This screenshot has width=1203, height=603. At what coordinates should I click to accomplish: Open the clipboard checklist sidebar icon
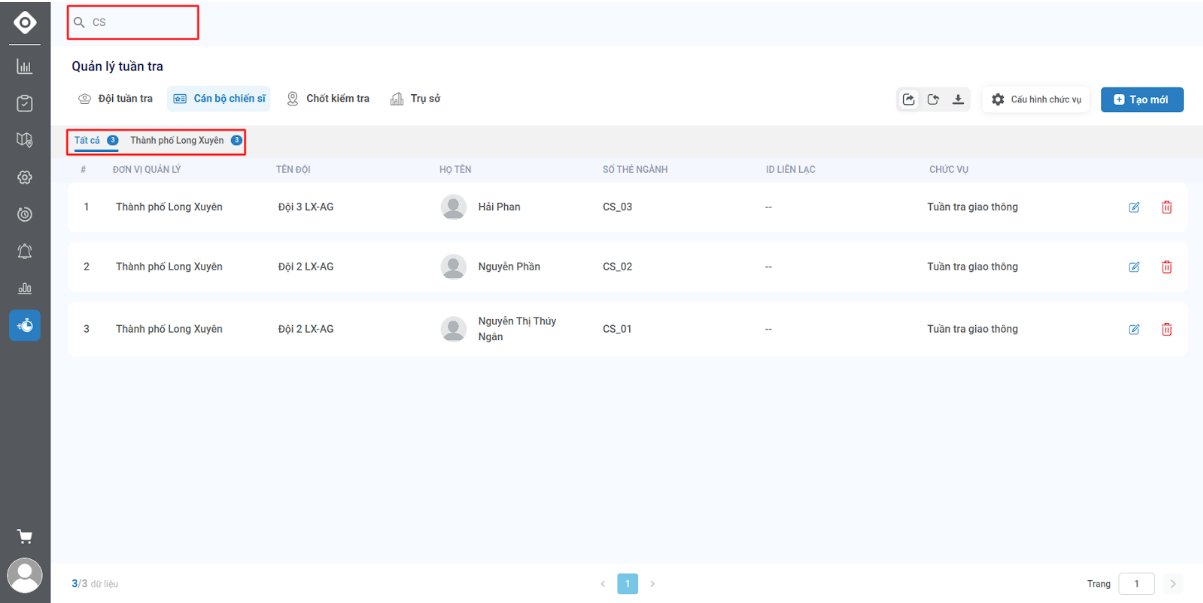click(x=25, y=103)
